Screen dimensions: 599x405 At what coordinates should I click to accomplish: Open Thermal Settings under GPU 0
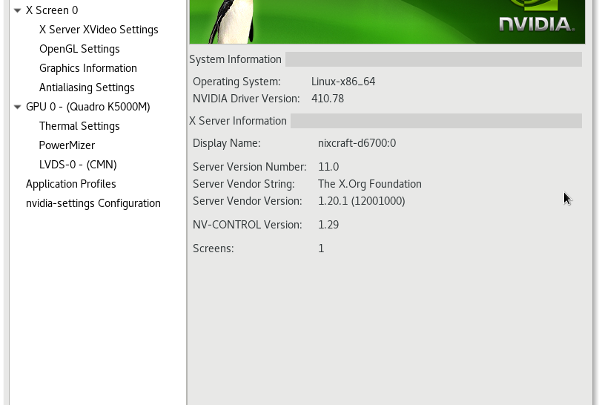[x=79, y=126]
